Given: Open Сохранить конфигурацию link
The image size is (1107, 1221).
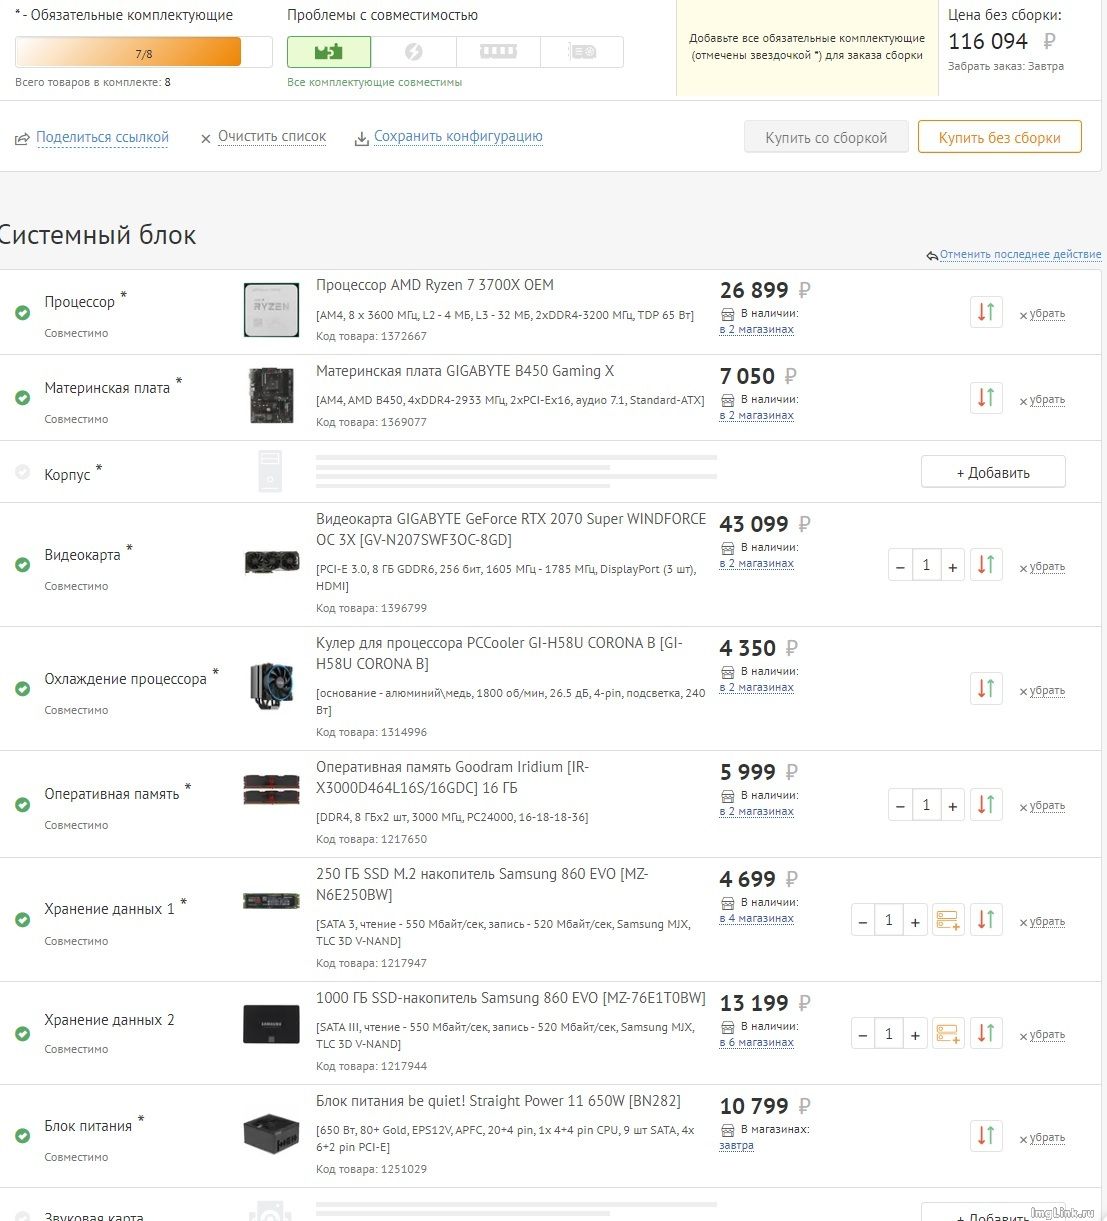Looking at the screenshot, I should (458, 137).
